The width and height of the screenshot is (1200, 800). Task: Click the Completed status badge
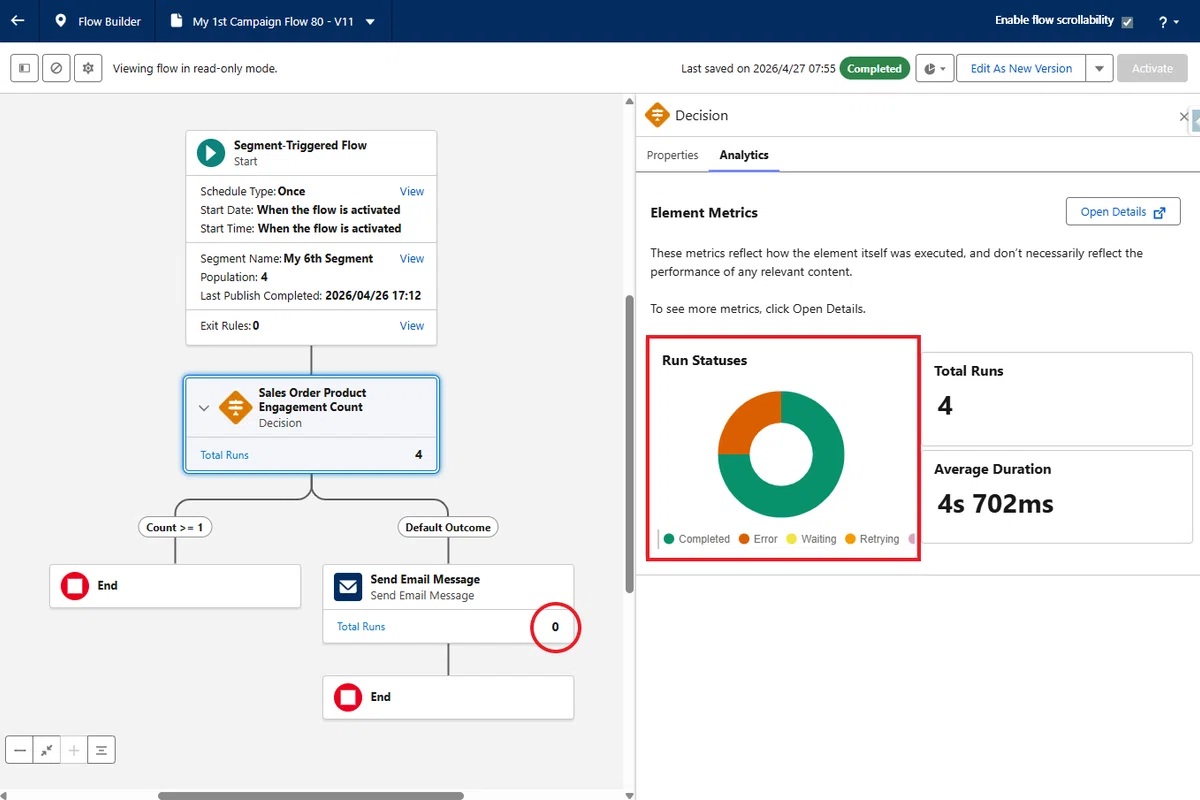coord(875,68)
